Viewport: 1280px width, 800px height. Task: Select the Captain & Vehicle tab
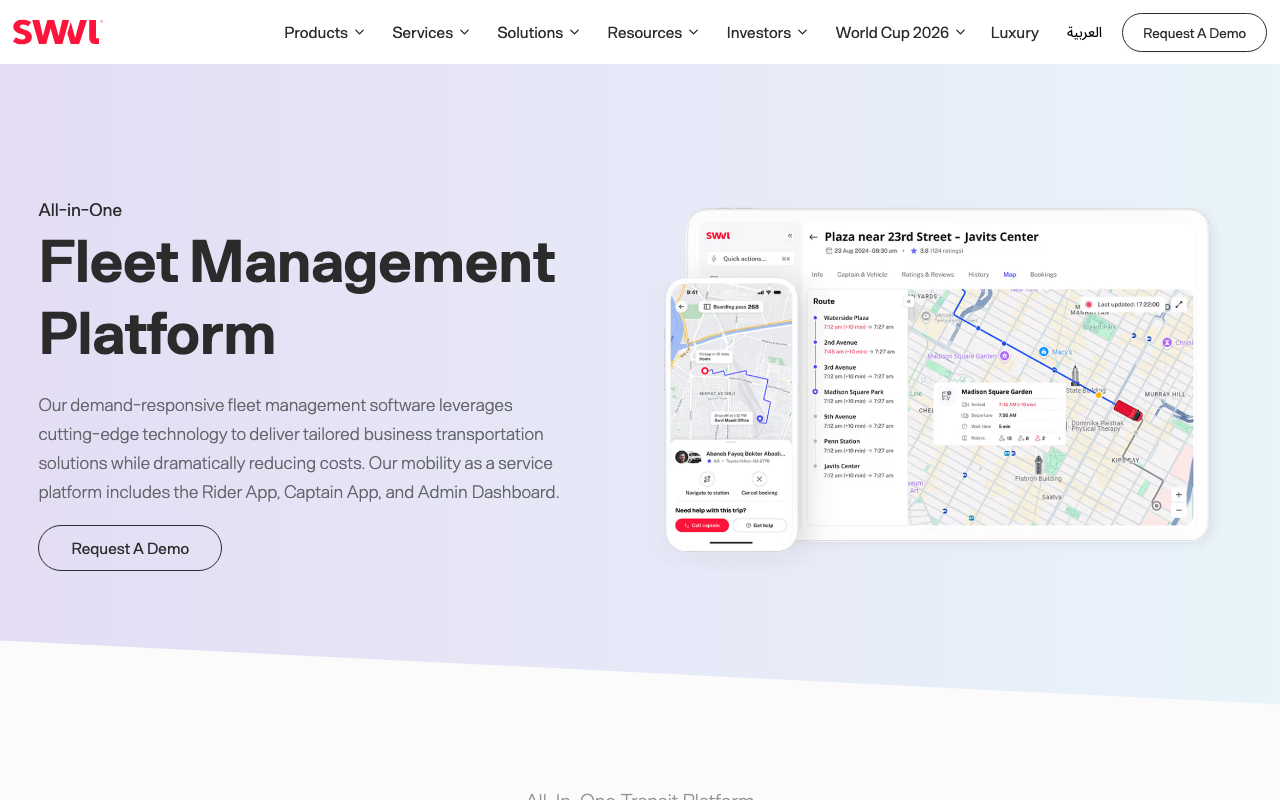[x=862, y=274]
